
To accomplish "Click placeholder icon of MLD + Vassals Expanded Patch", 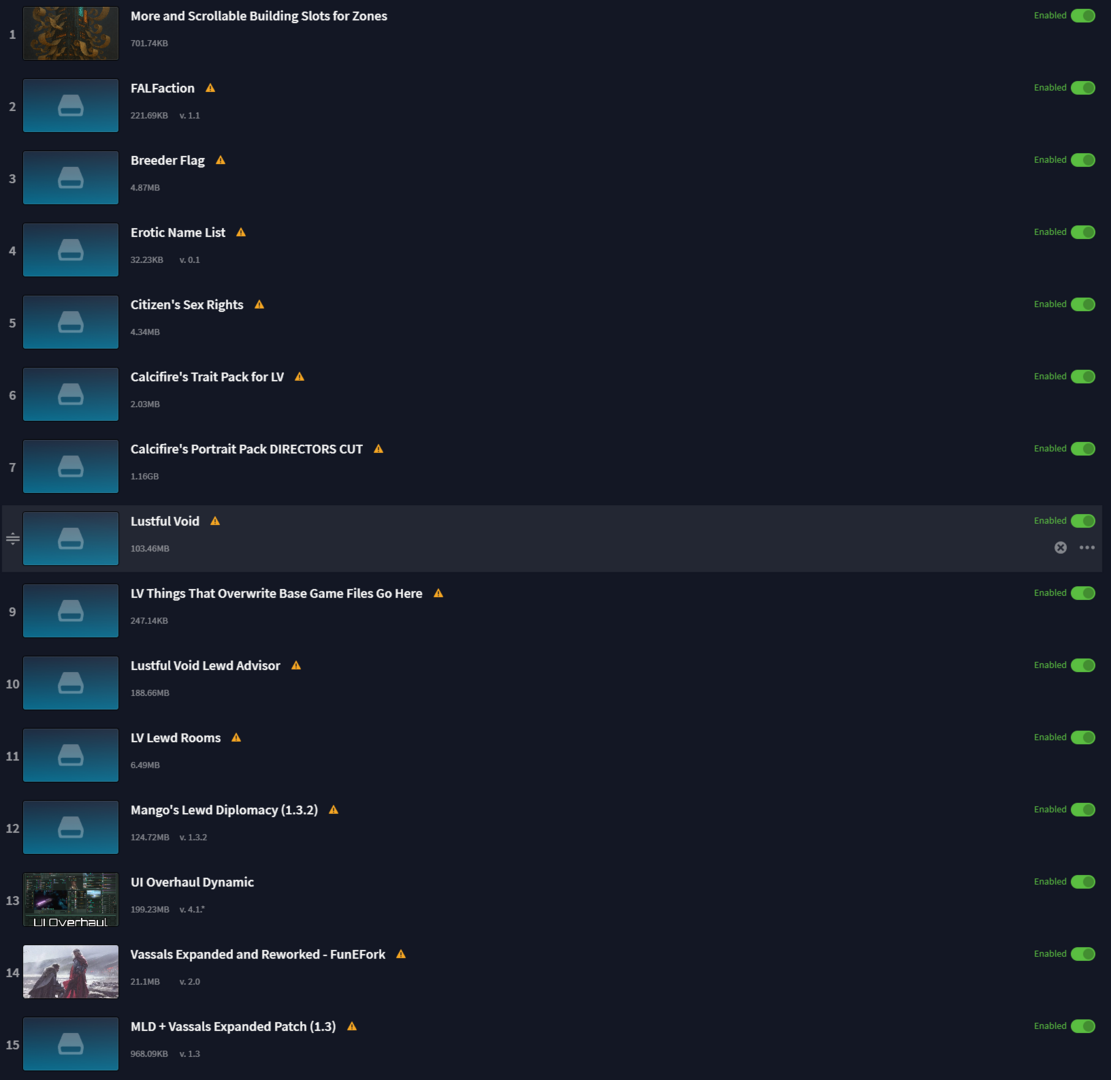I will point(71,1045).
